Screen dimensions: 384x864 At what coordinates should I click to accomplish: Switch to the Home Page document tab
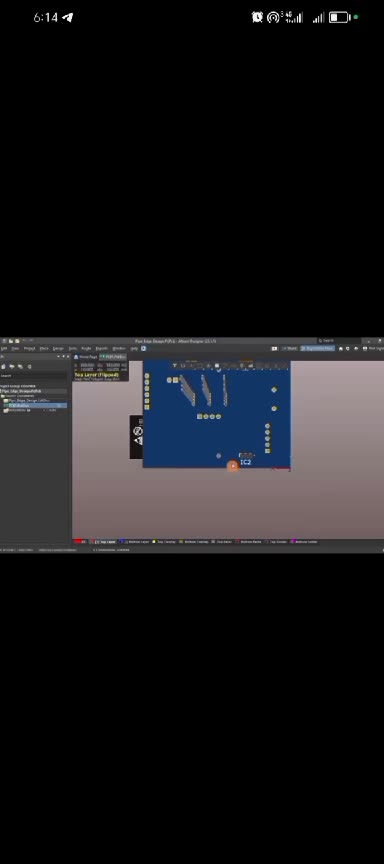coord(85,357)
